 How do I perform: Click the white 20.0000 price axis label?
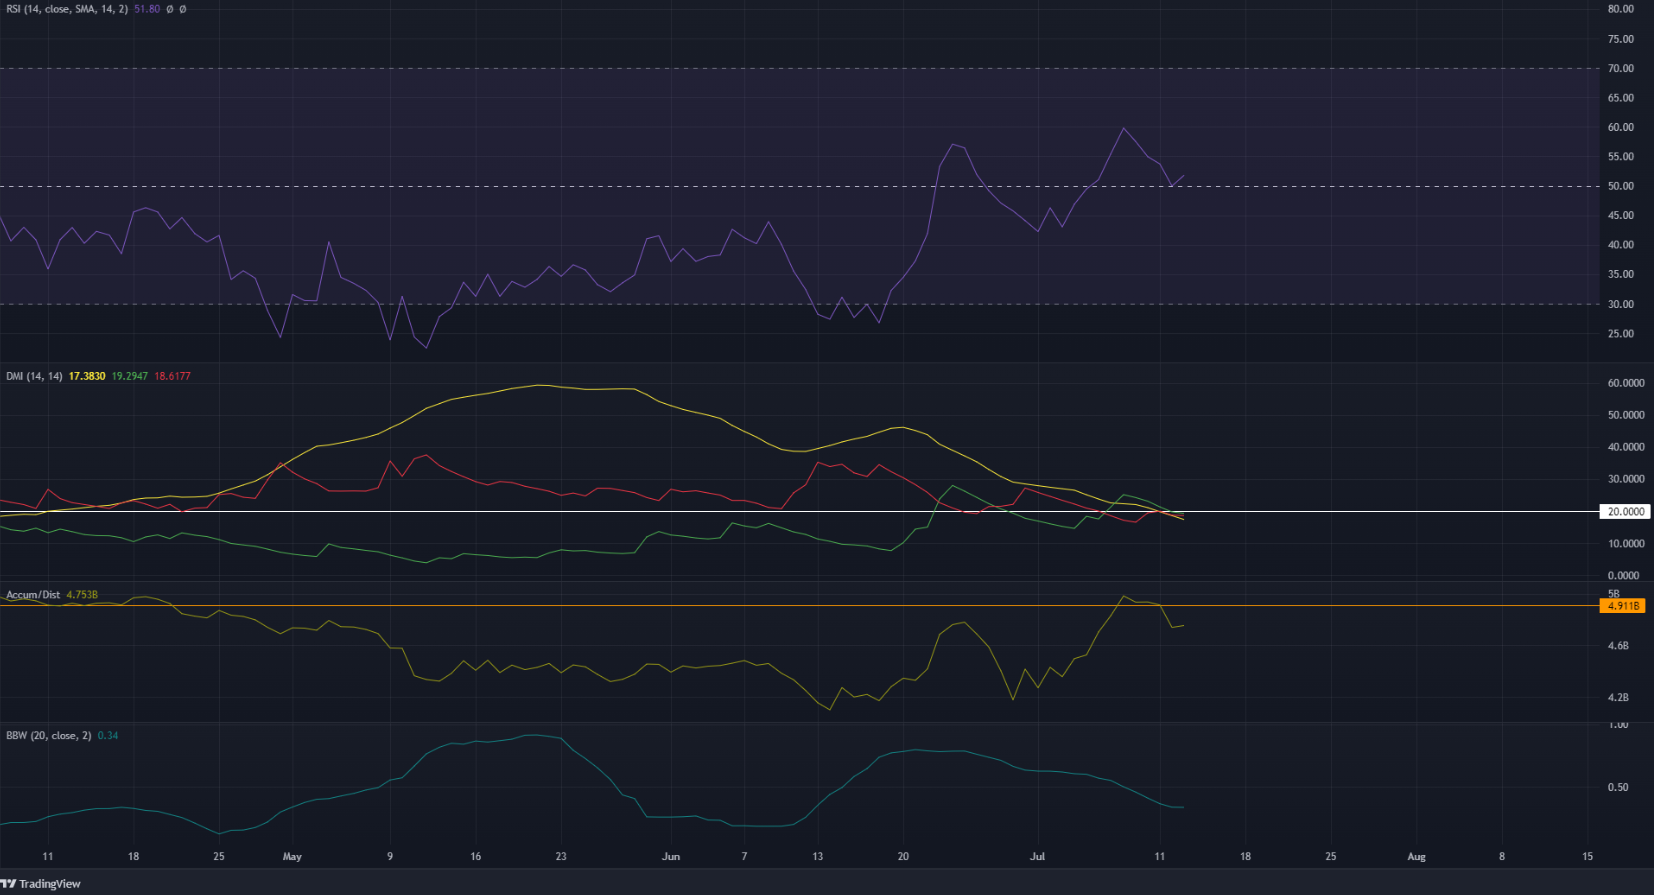click(x=1625, y=512)
